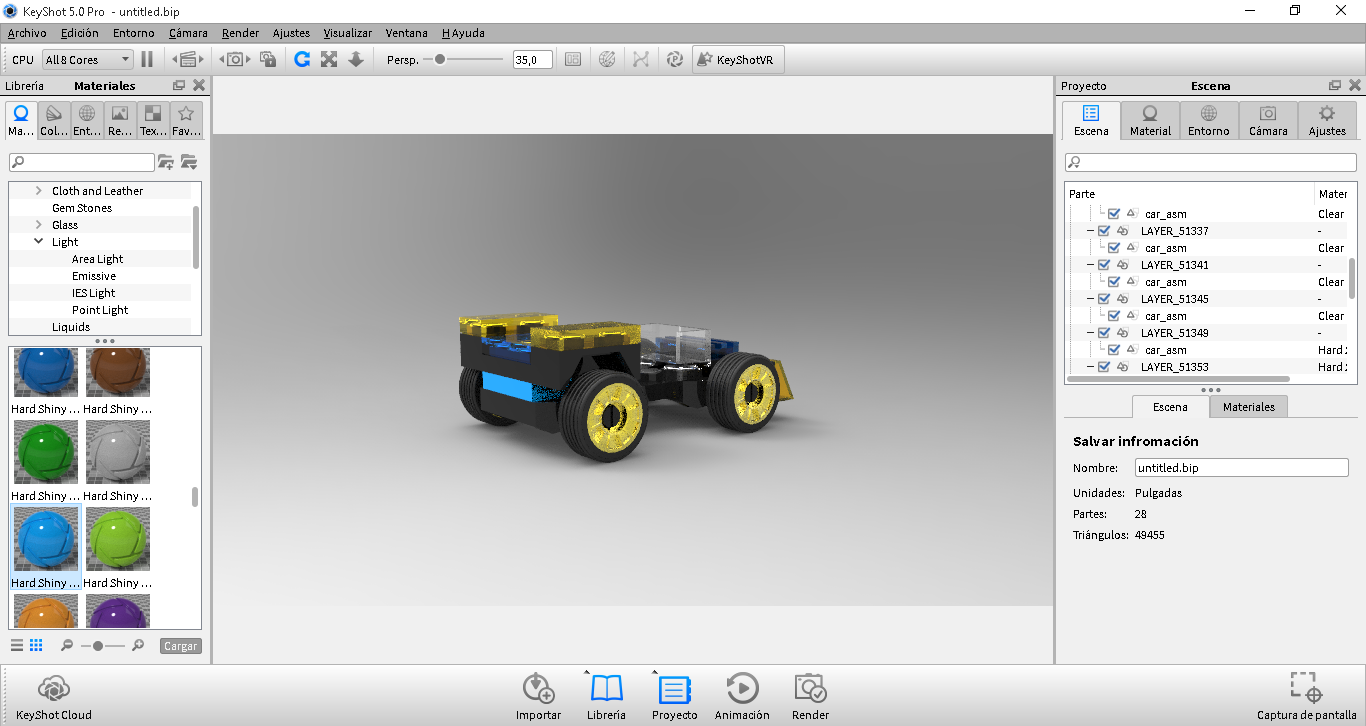1366x726 pixels.
Task: Click the blue reset camera arrow icon
Action: pyautogui.click(x=302, y=60)
